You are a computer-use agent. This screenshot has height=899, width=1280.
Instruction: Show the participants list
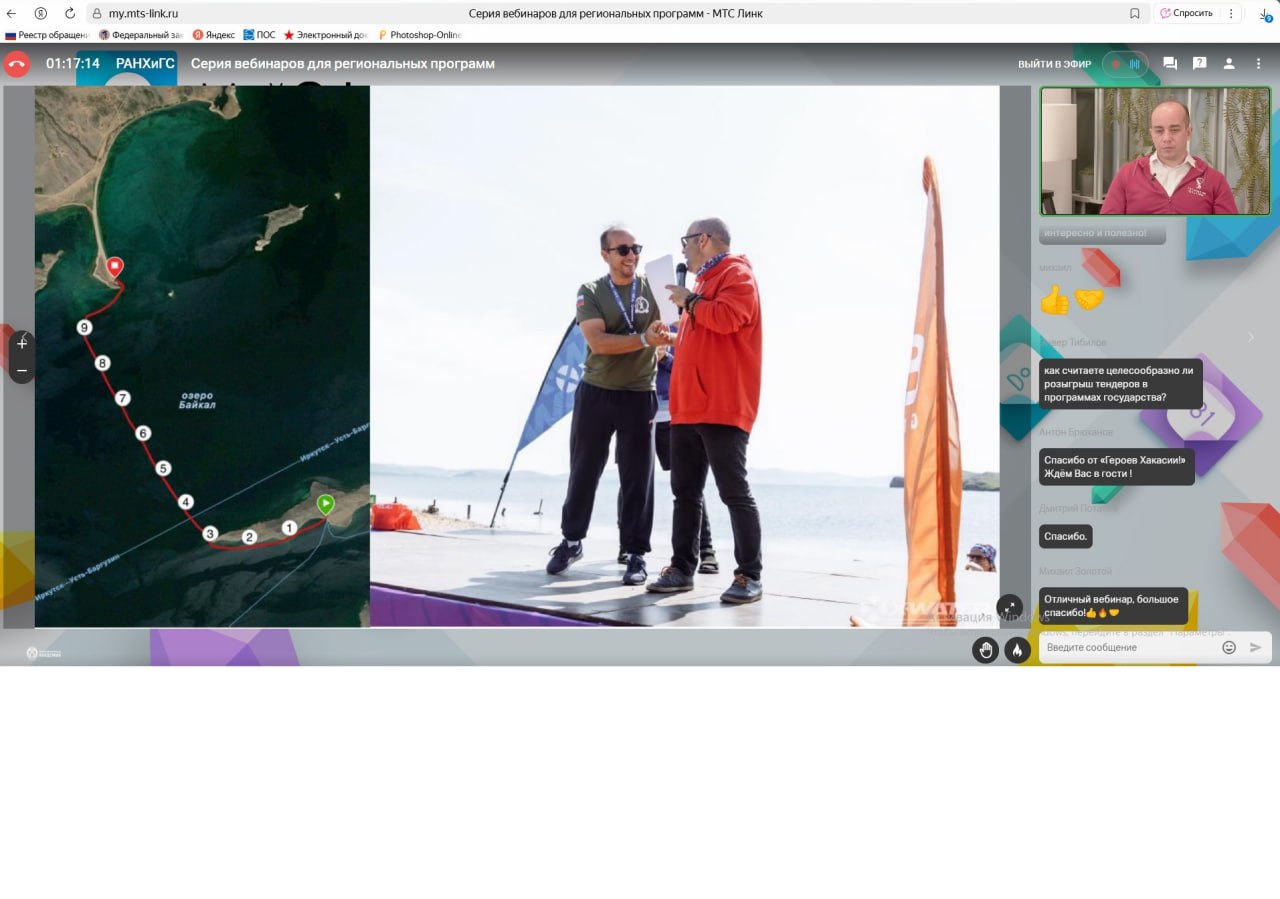[x=1229, y=64]
